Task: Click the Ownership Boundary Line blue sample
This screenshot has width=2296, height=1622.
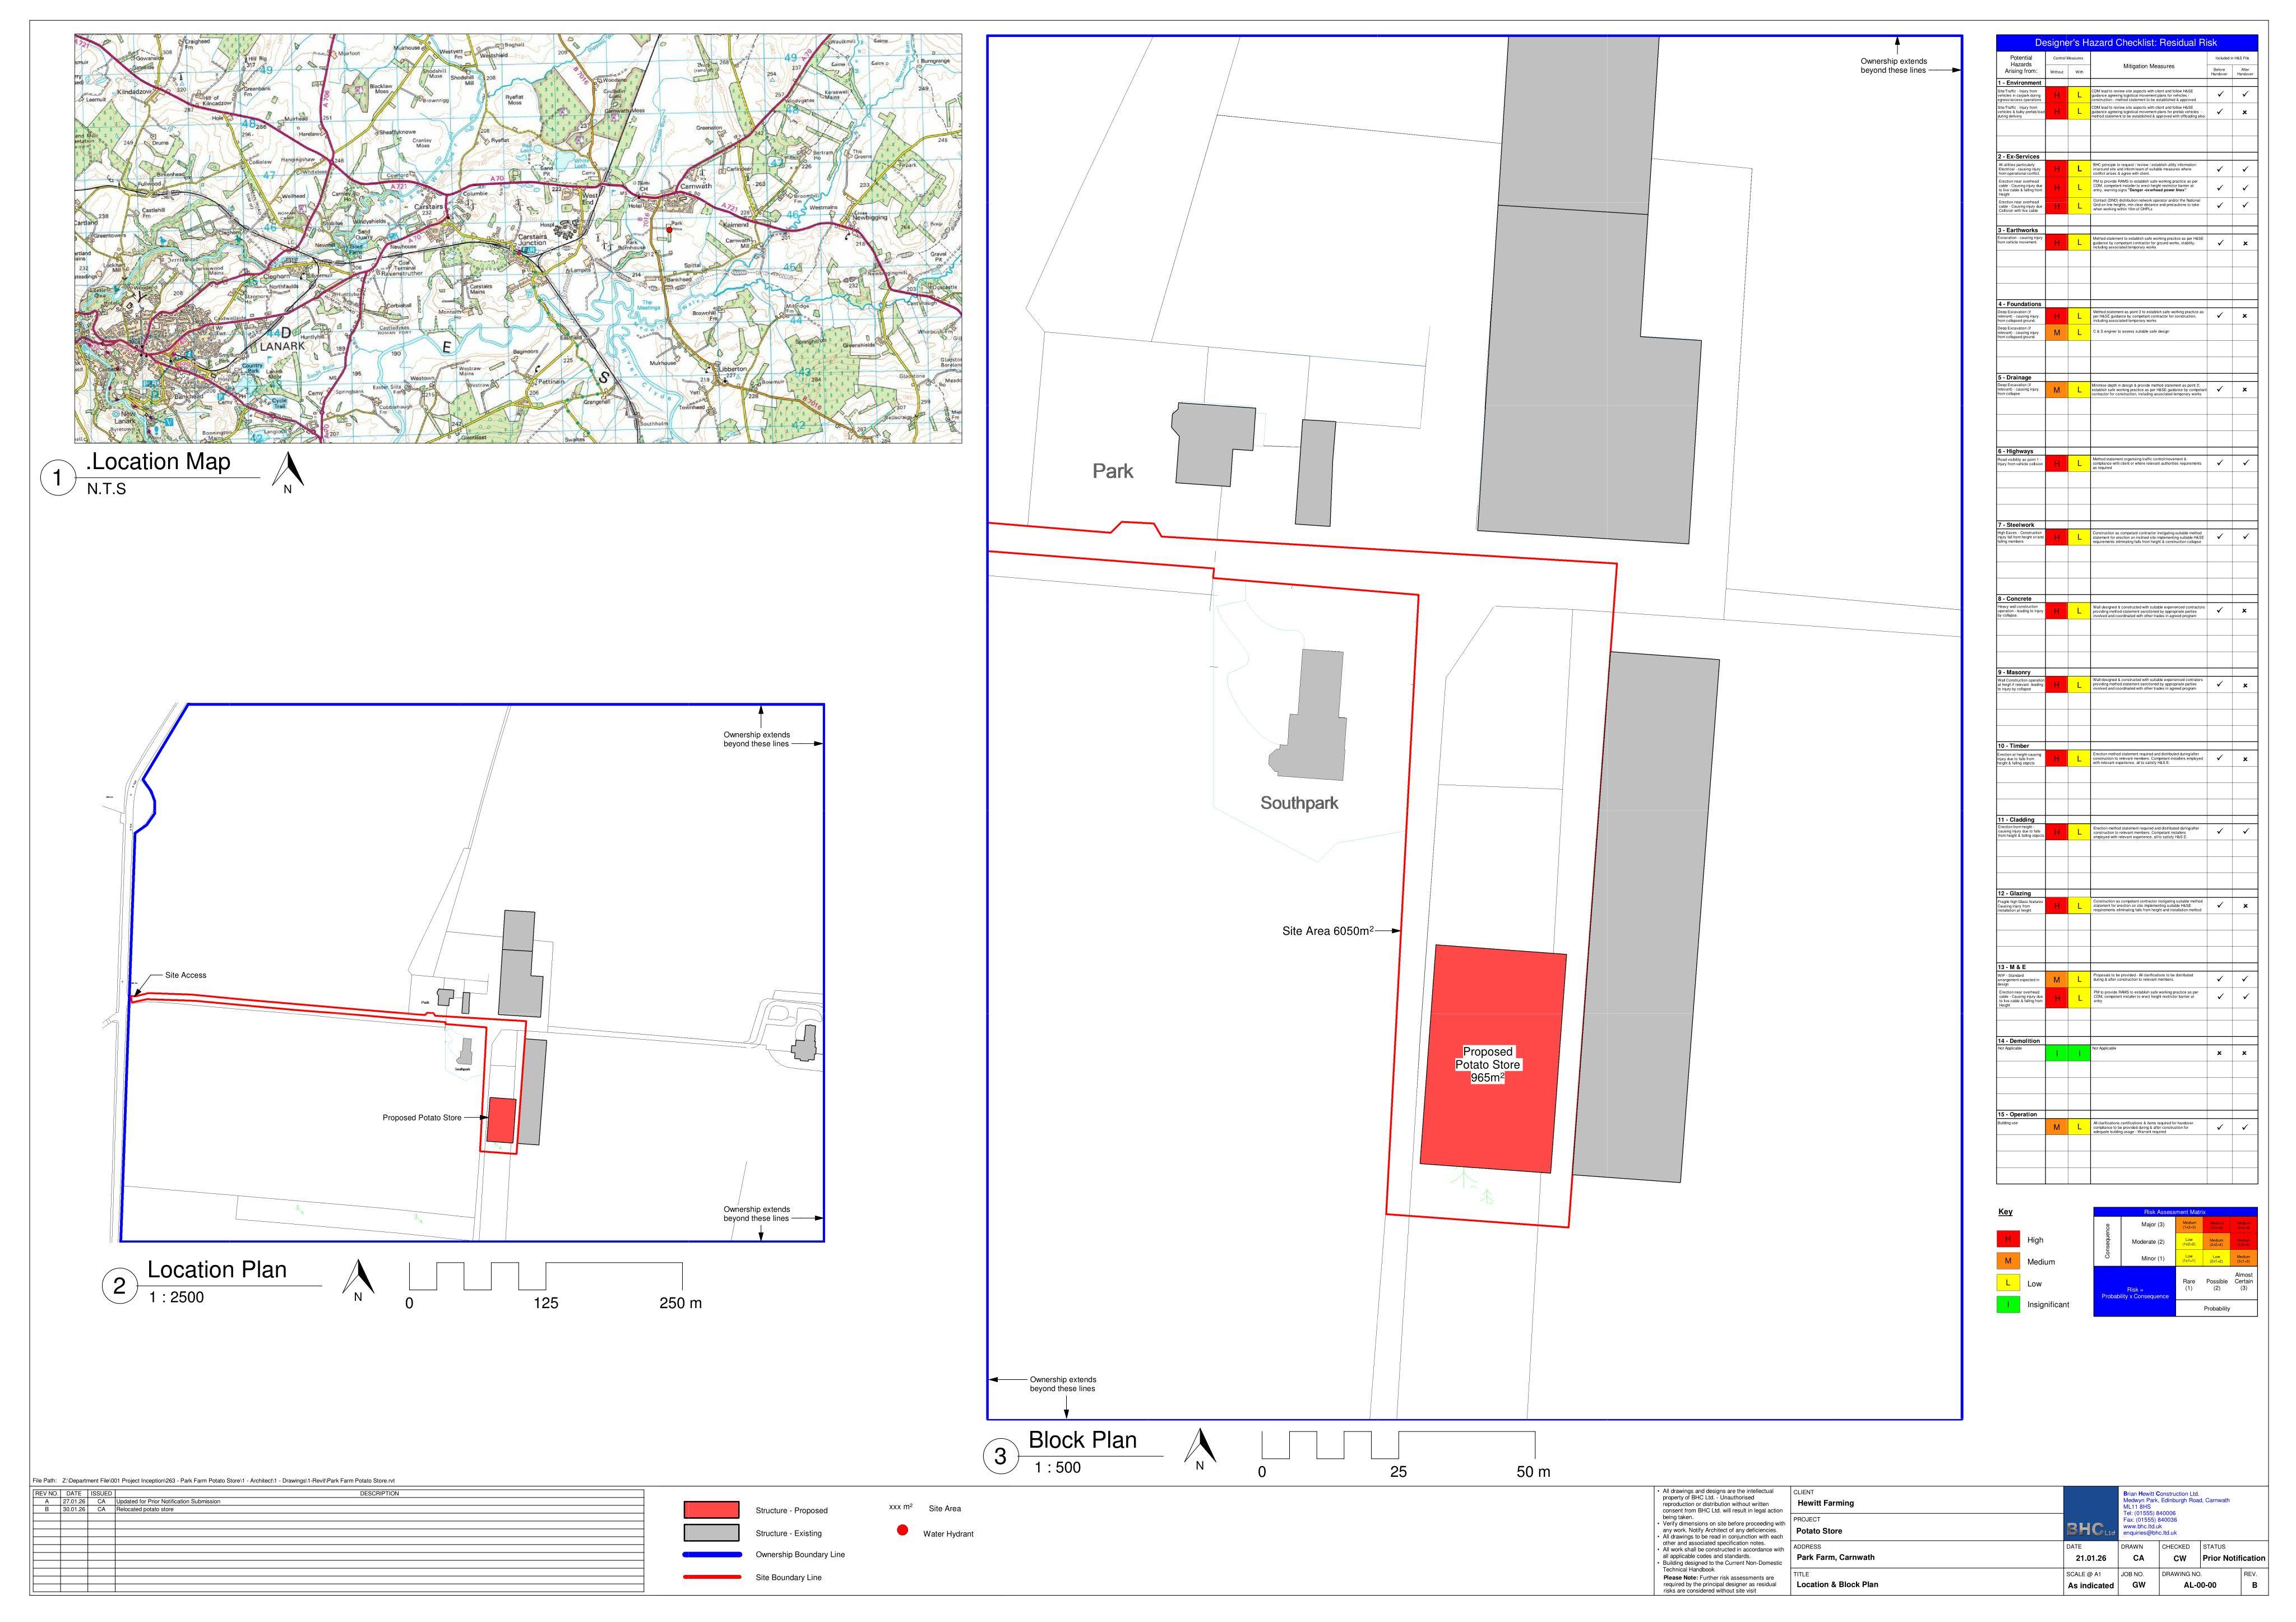Action: pos(712,1555)
